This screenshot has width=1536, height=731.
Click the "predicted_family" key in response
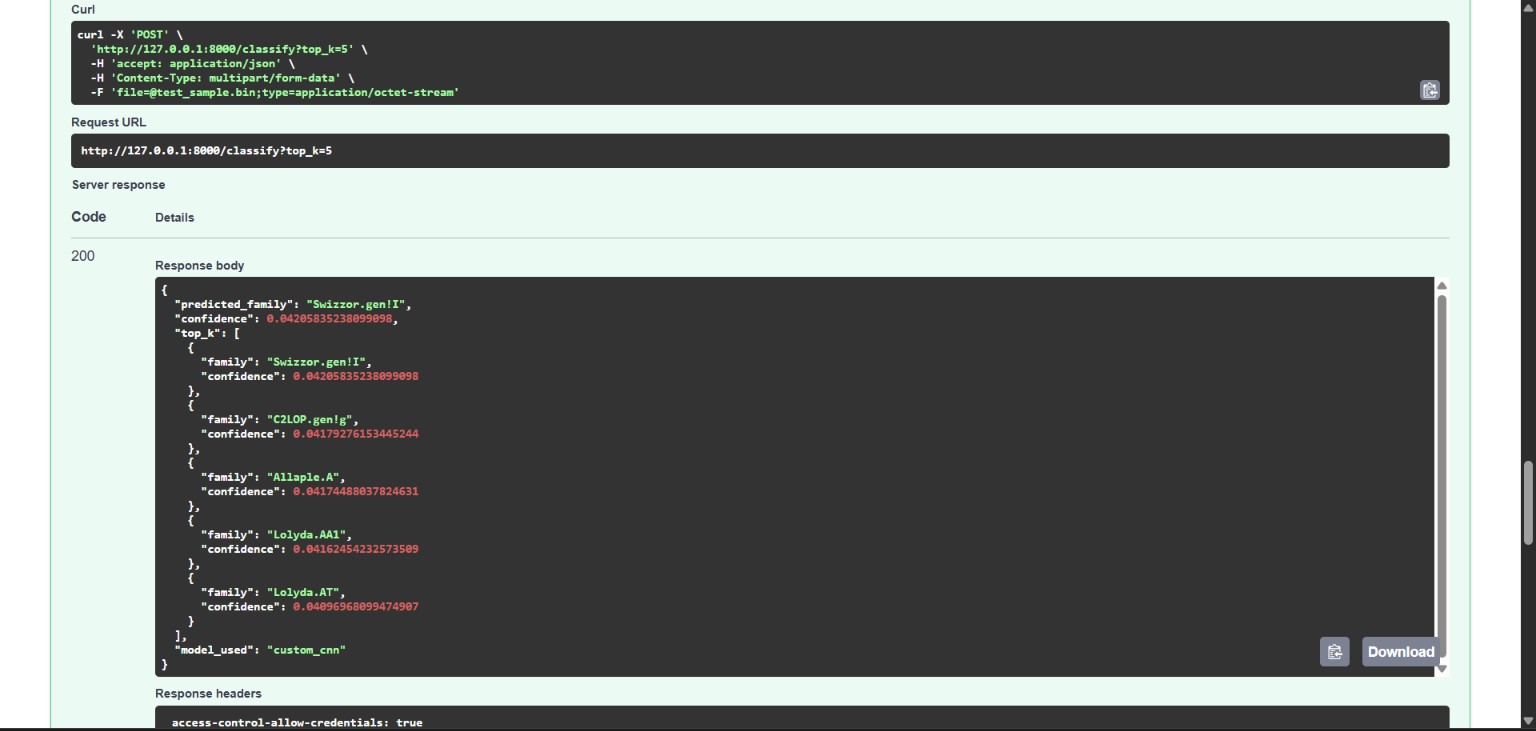(x=236, y=304)
